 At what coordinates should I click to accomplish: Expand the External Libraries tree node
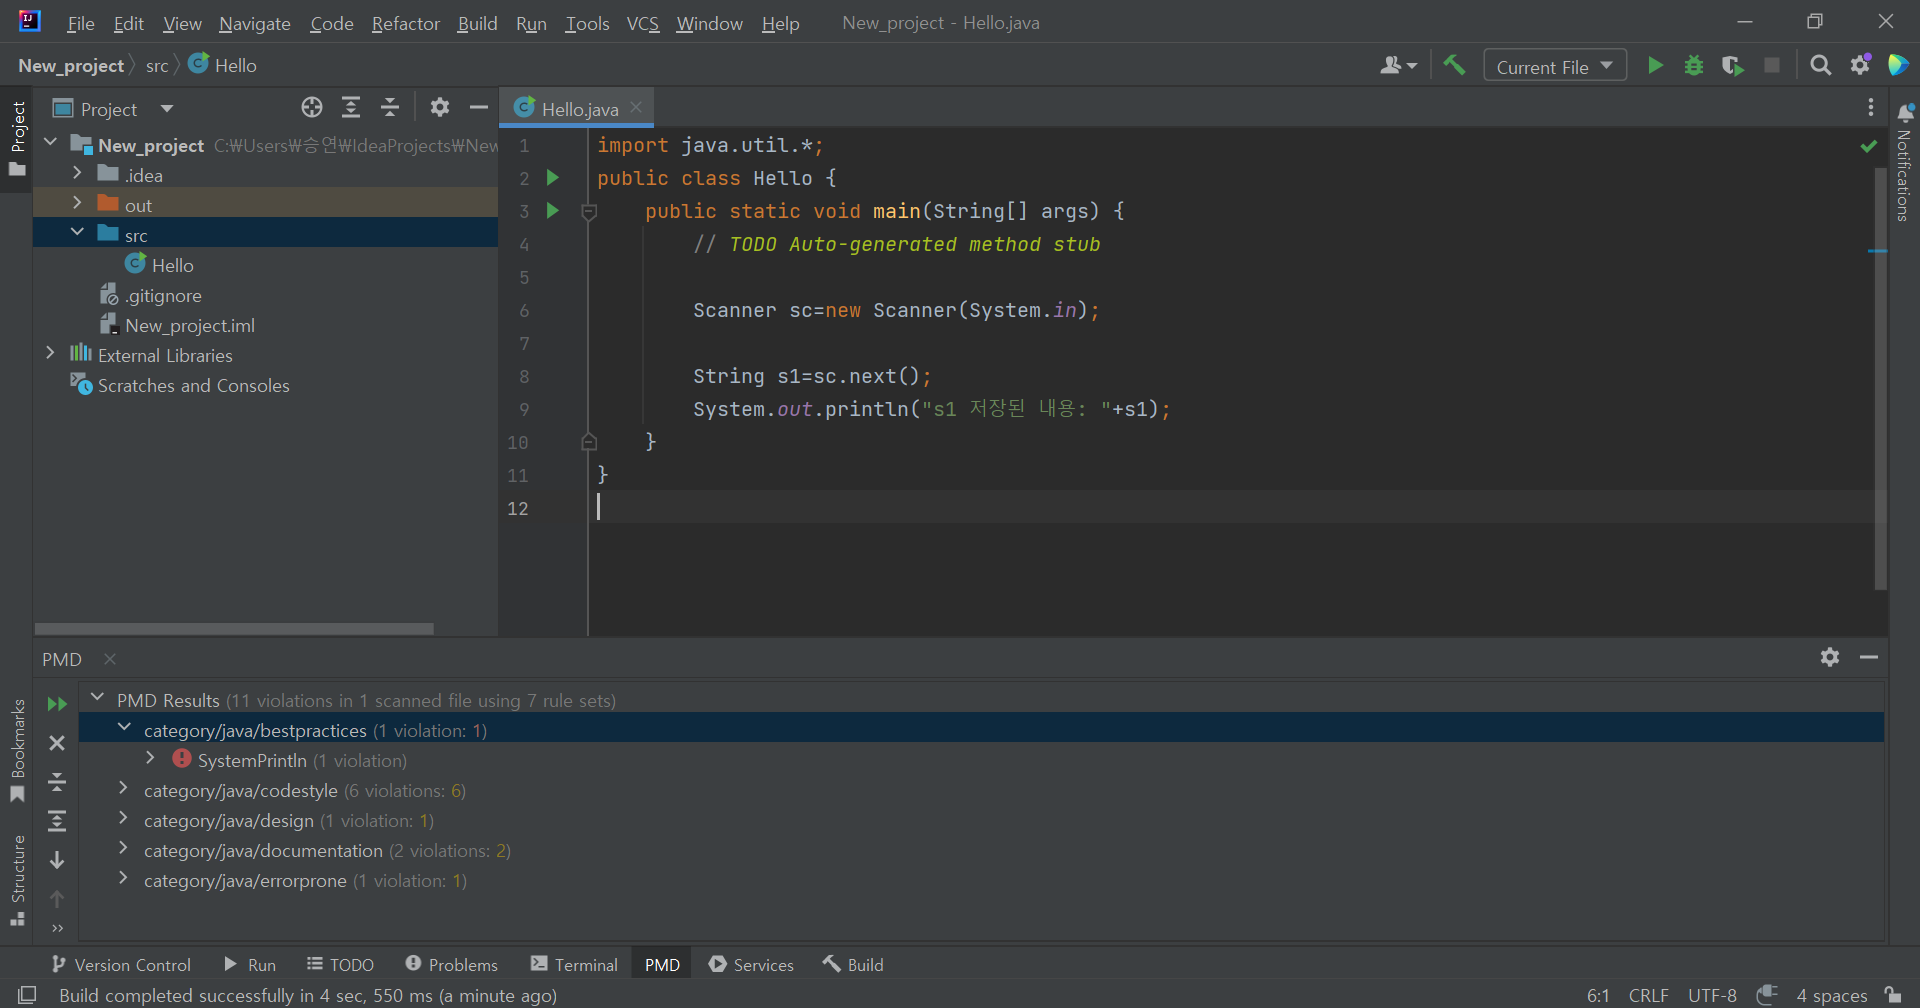(x=50, y=354)
